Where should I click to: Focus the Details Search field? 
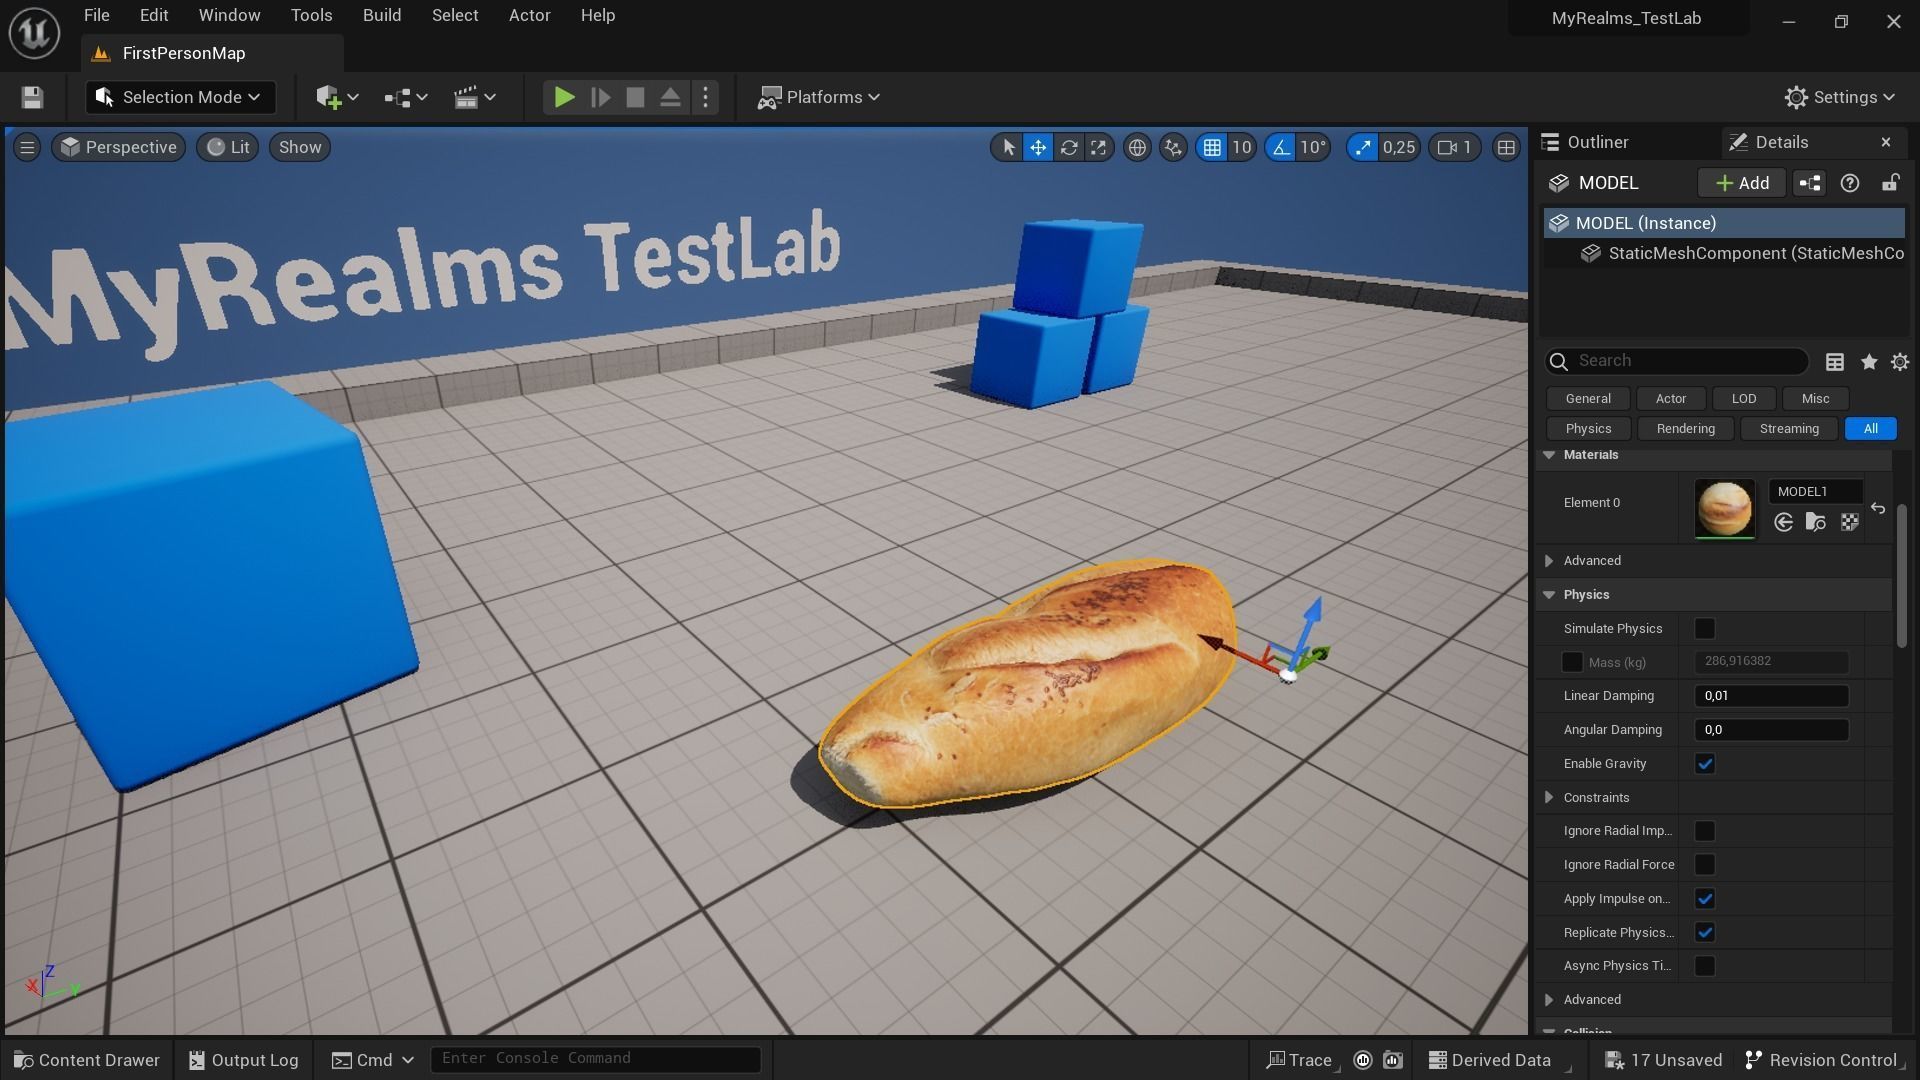click(x=1677, y=361)
